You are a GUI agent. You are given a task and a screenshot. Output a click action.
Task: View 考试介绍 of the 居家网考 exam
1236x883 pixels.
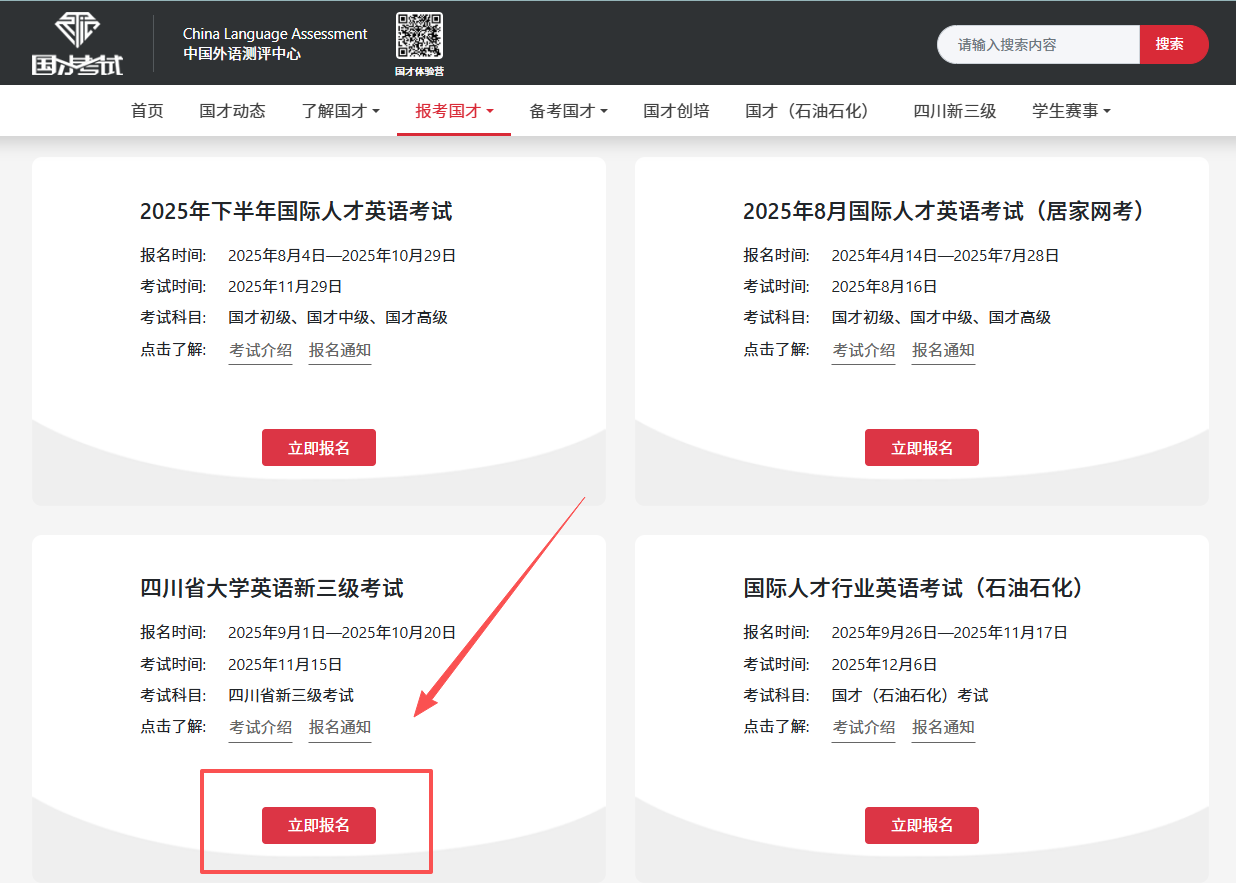862,350
